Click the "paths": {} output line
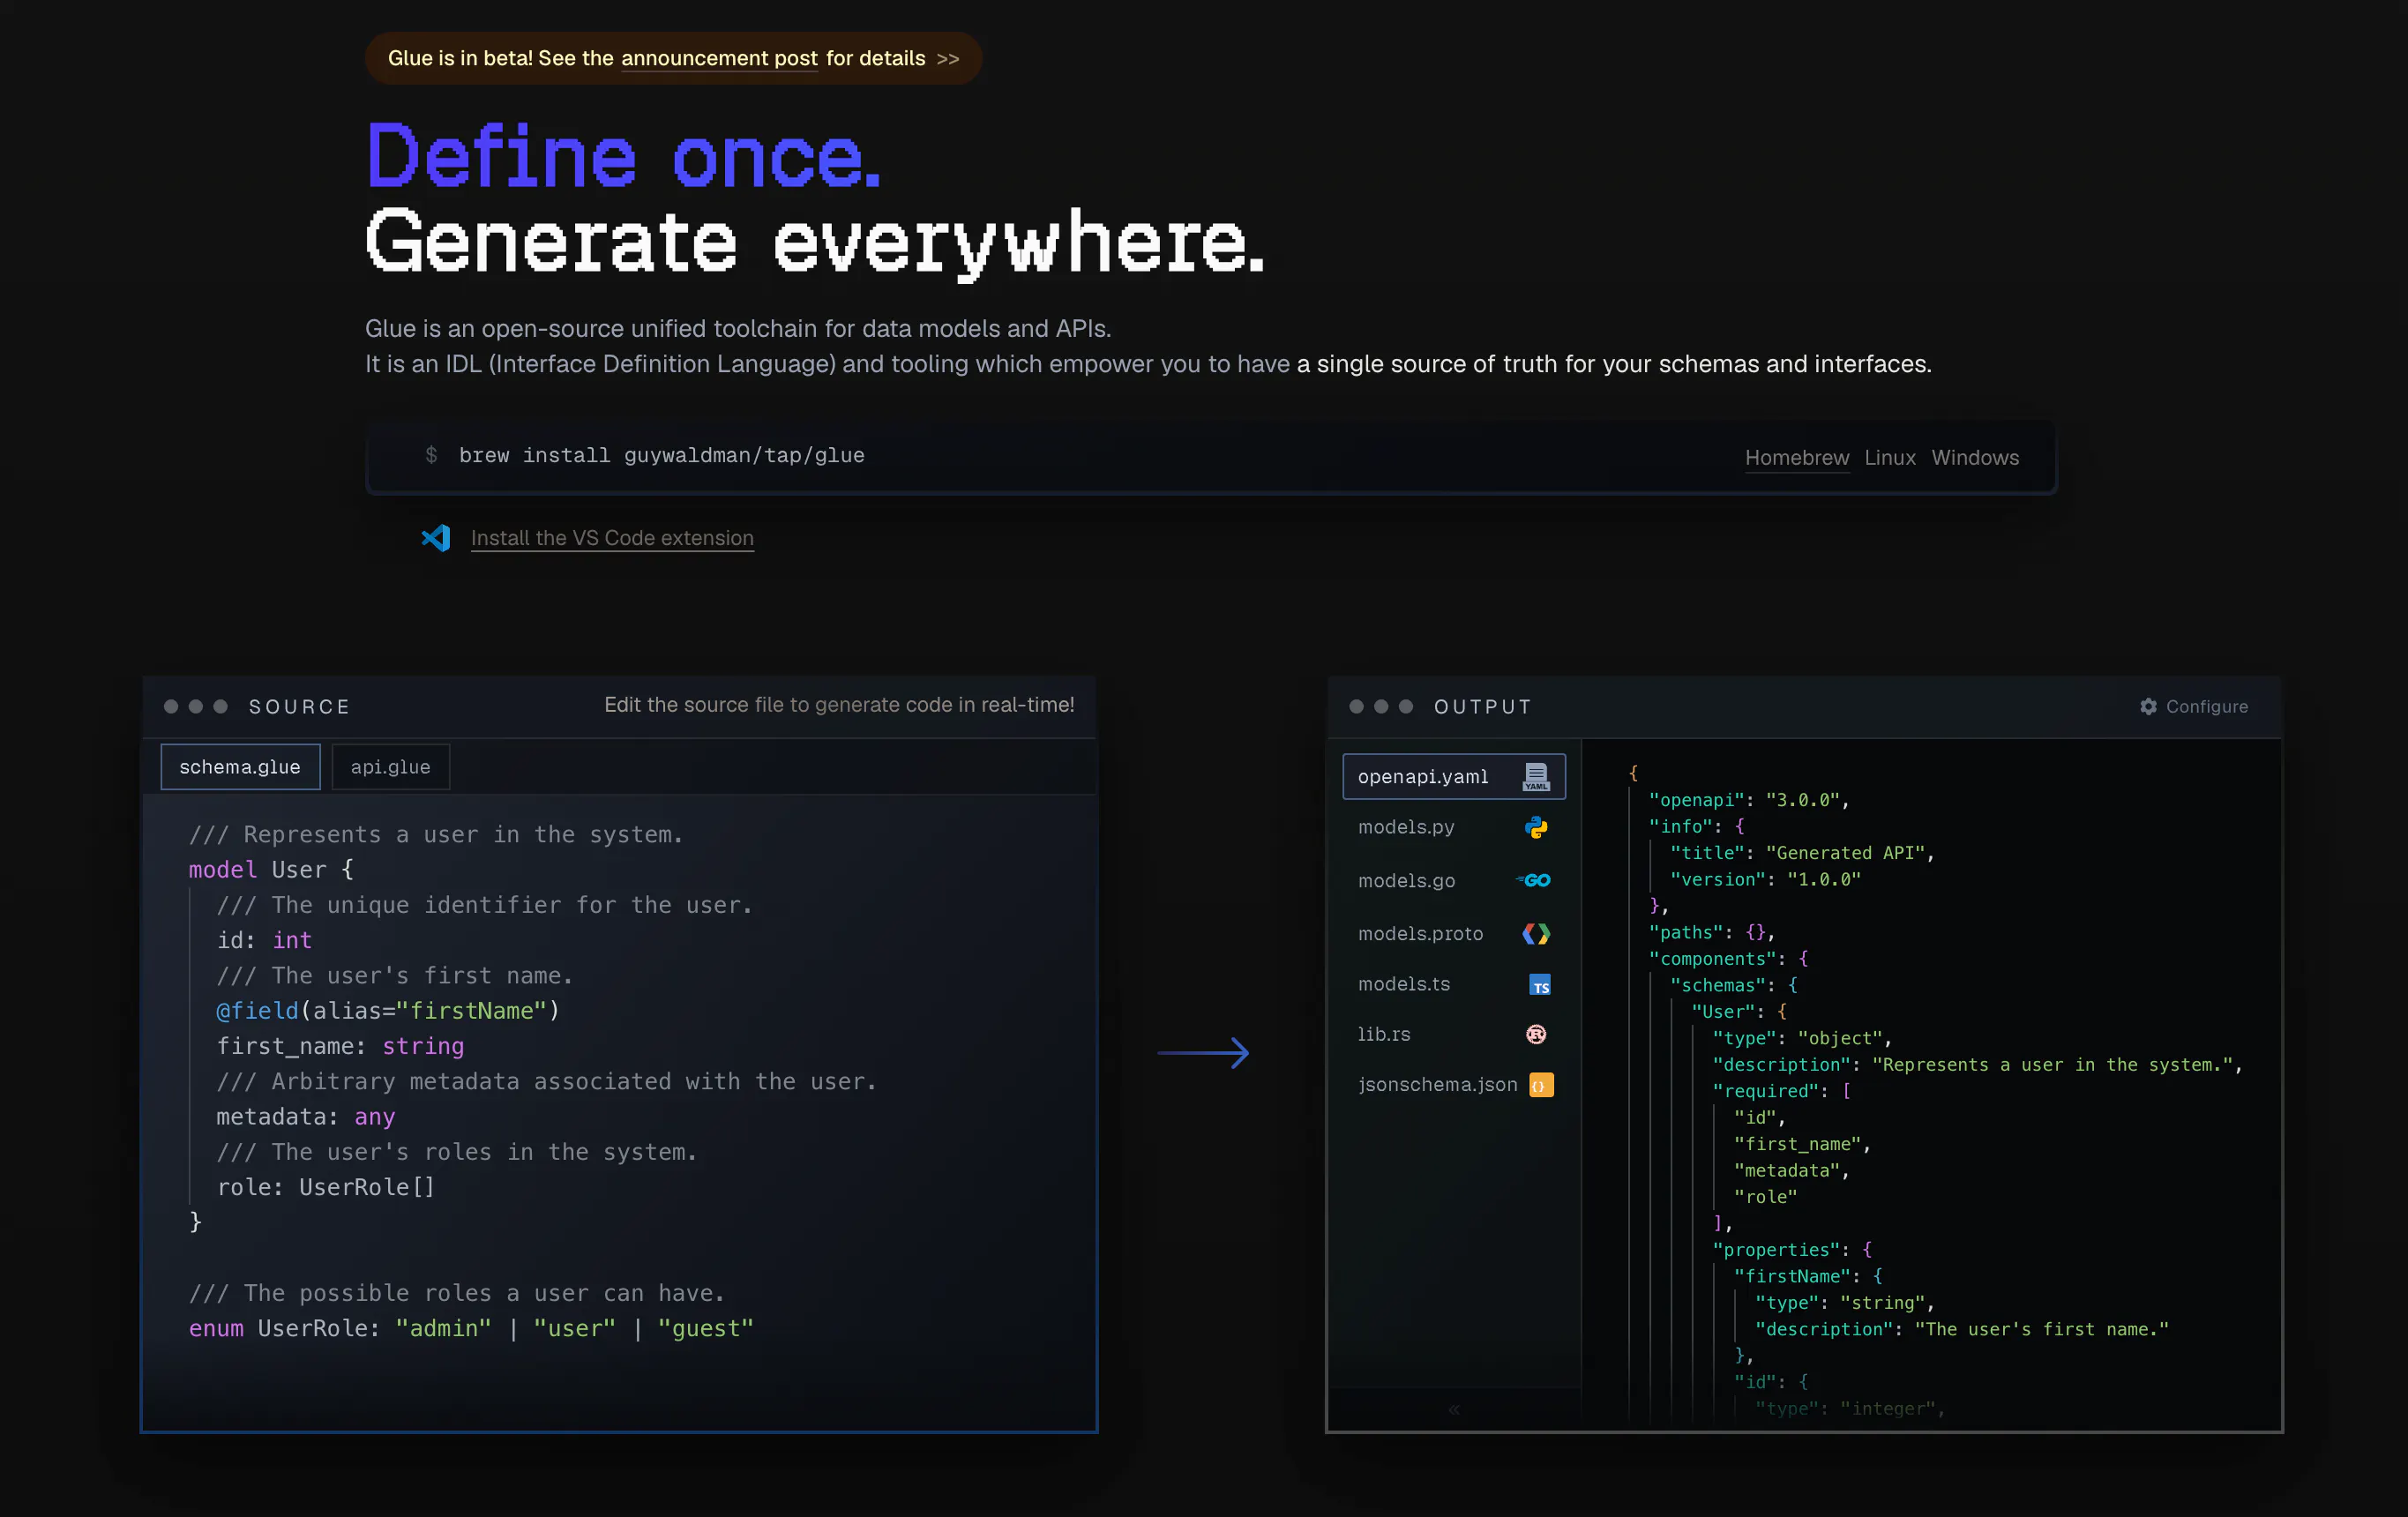The height and width of the screenshot is (1517, 2408). coord(1712,932)
